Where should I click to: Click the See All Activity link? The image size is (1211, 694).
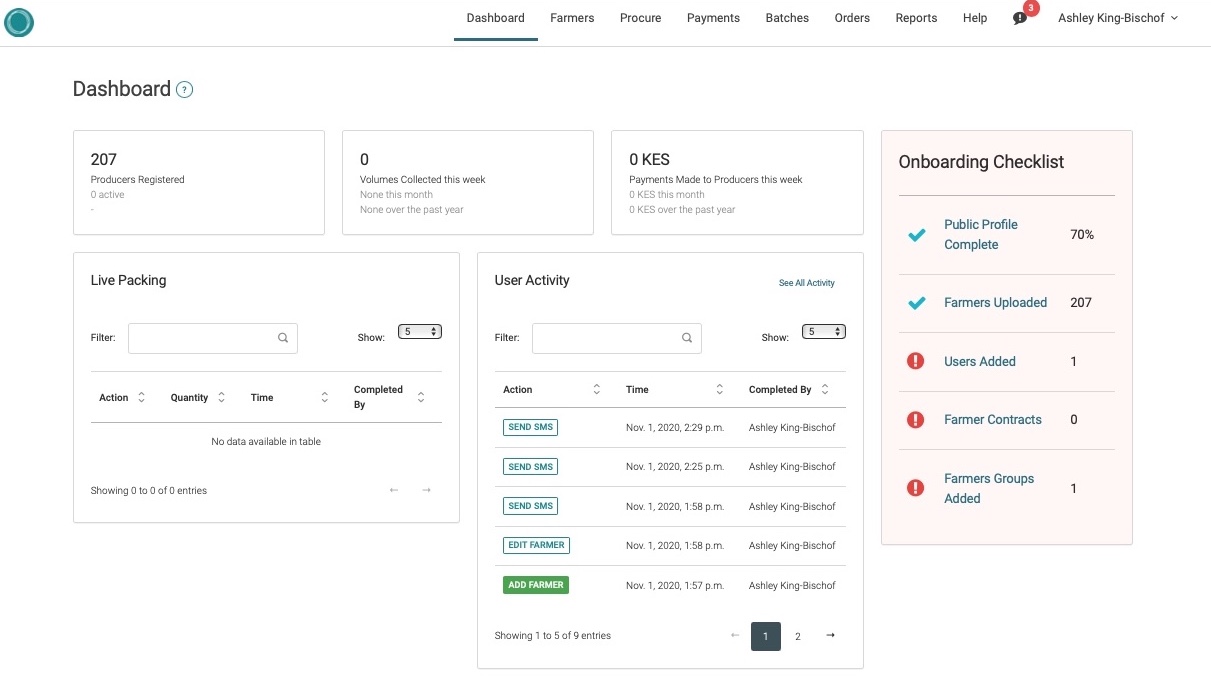(x=806, y=283)
